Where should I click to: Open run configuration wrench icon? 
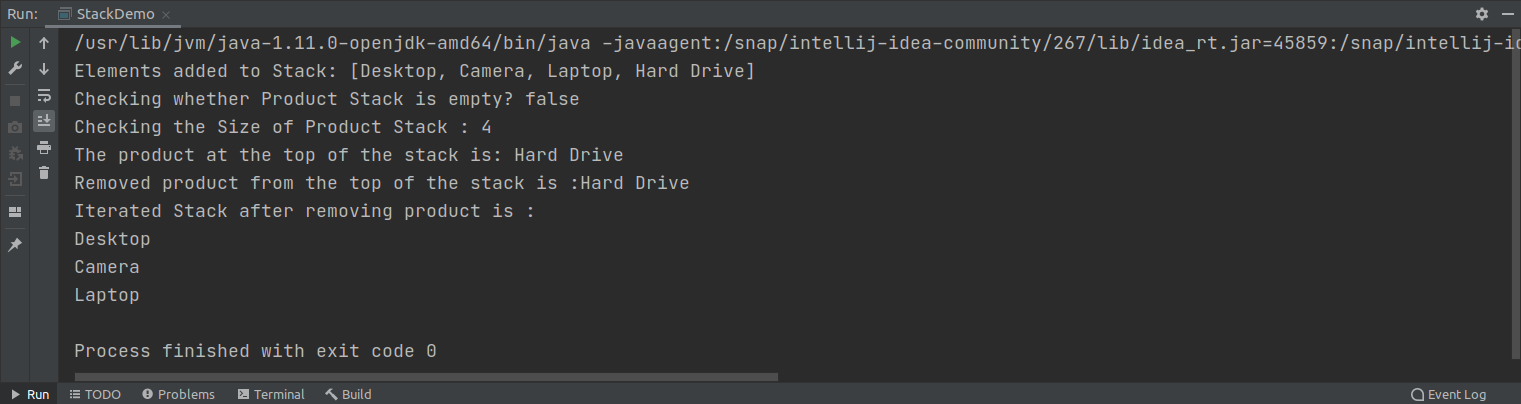point(15,69)
